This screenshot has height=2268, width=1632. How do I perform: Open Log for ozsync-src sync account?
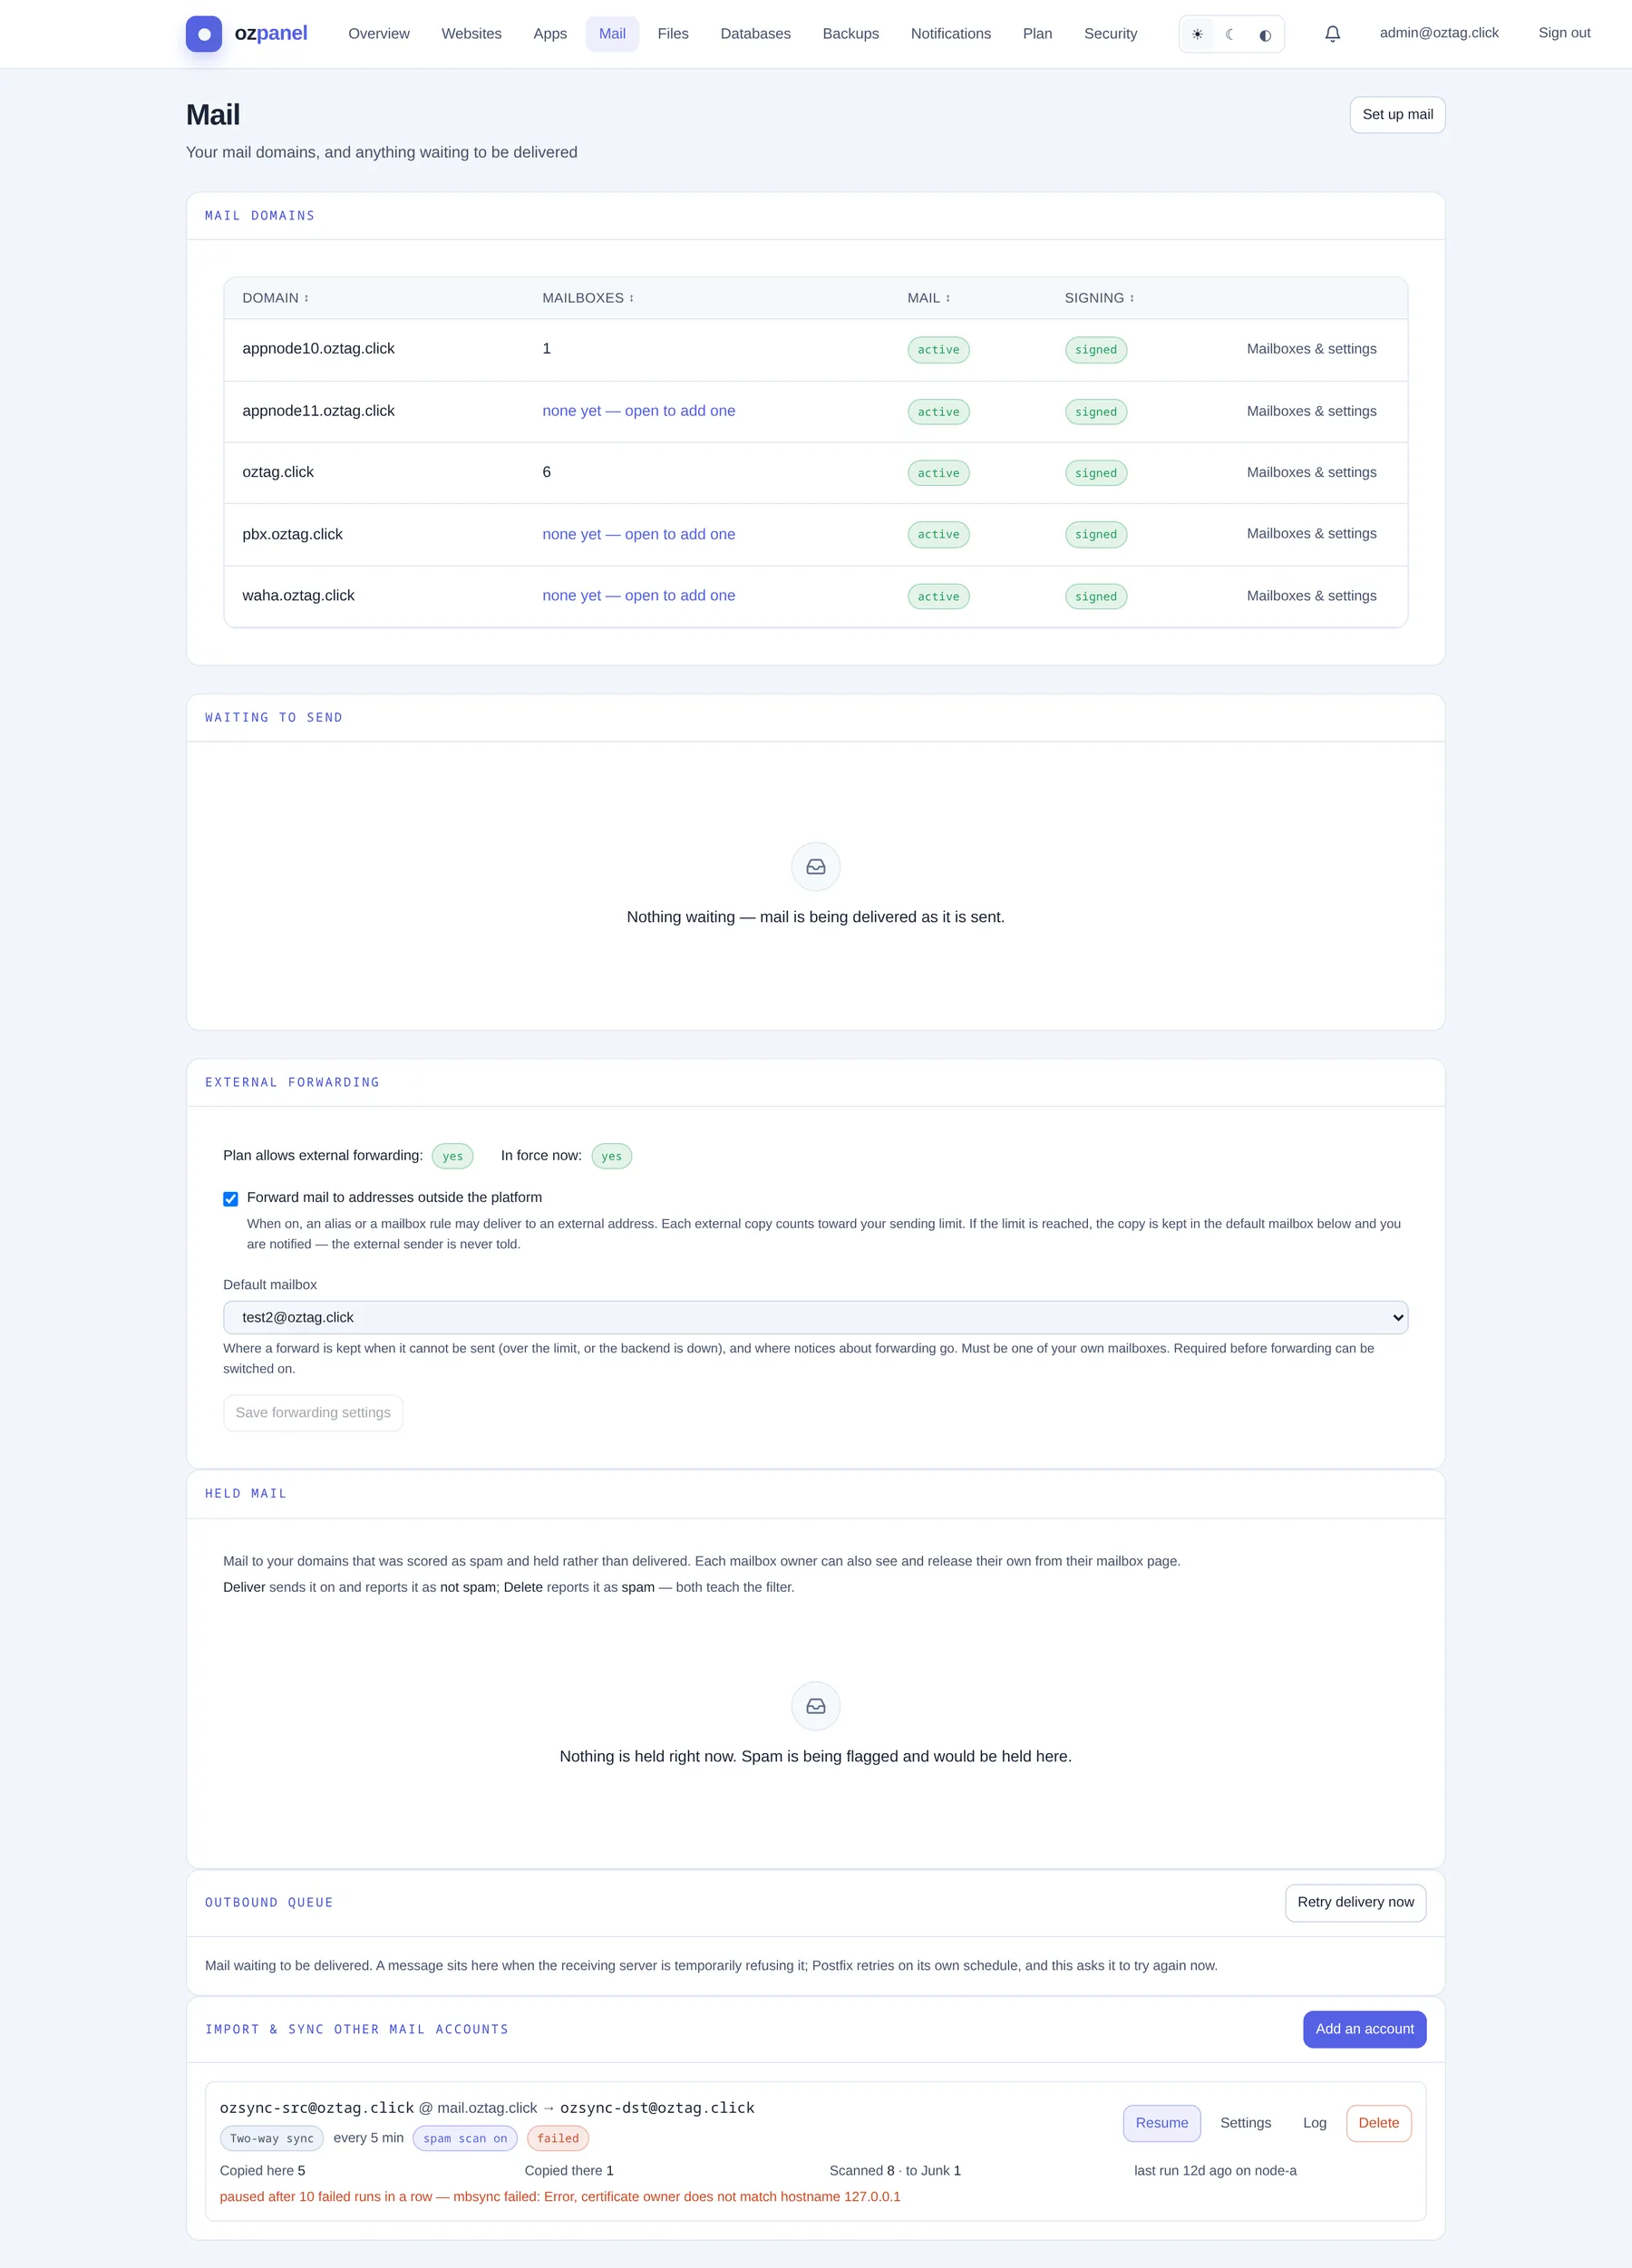pos(1314,2124)
